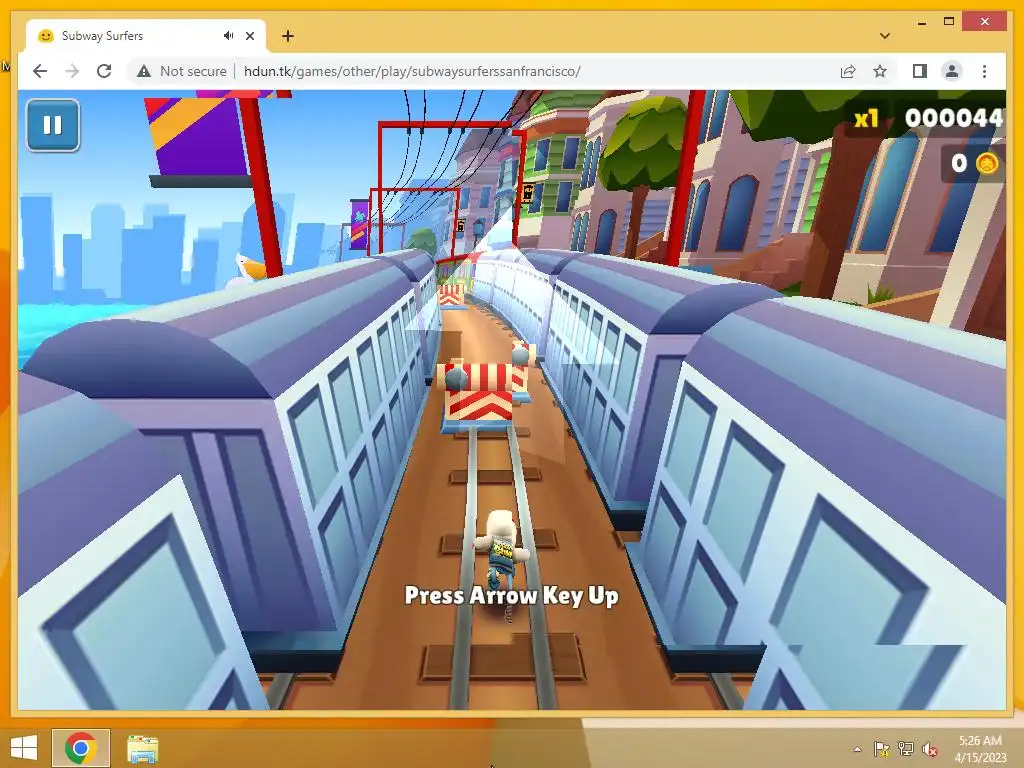Click the gold coin icon

coord(986,163)
